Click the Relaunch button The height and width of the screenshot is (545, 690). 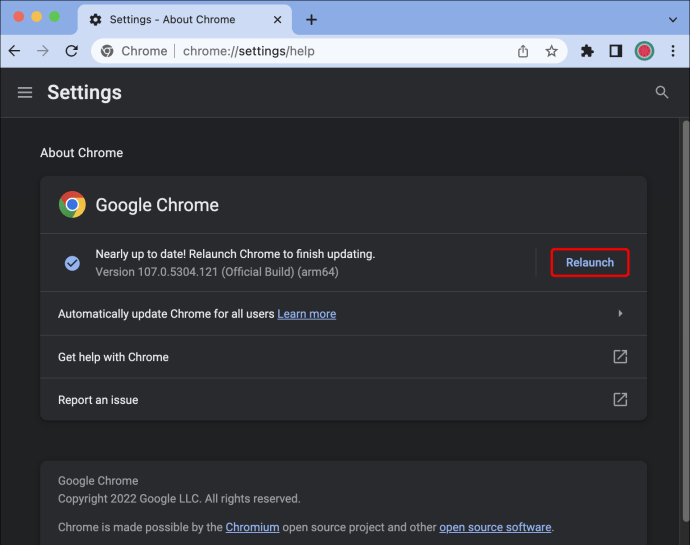point(590,263)
